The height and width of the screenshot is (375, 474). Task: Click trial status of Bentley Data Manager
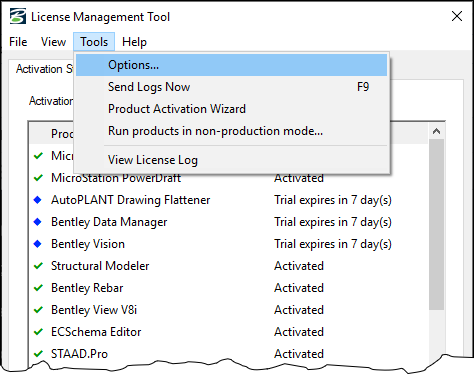pyautogui.click(x=333, y=222)
